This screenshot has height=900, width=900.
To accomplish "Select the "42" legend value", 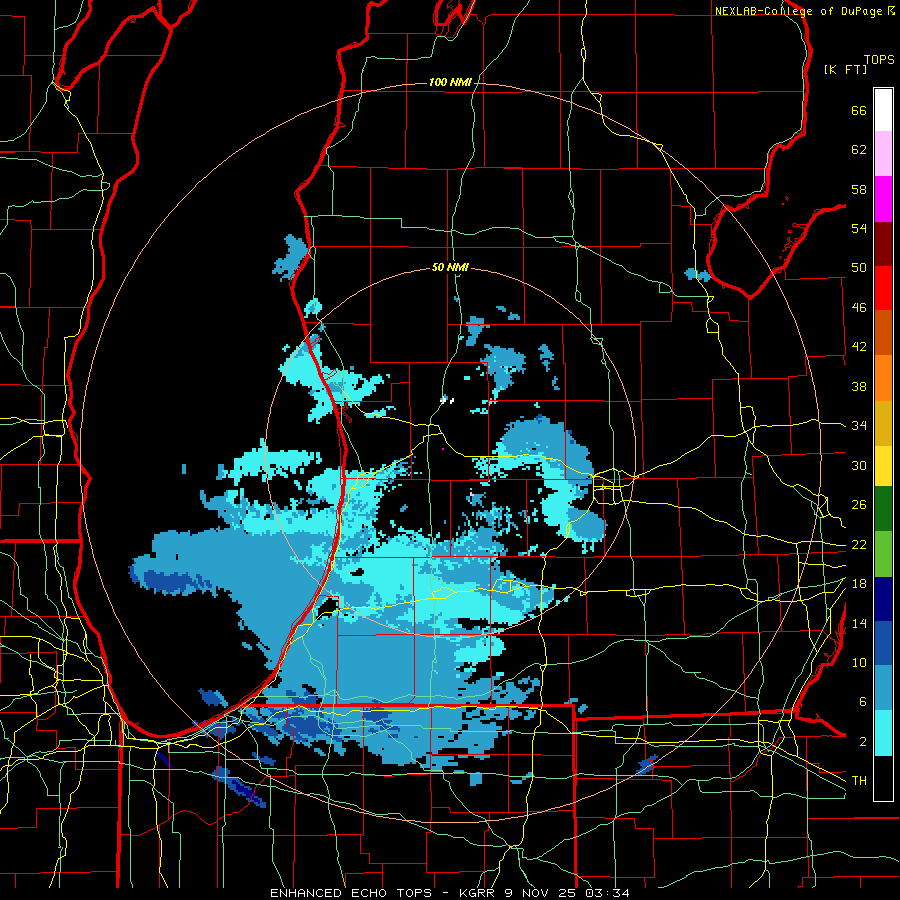I will click(859, 347).
